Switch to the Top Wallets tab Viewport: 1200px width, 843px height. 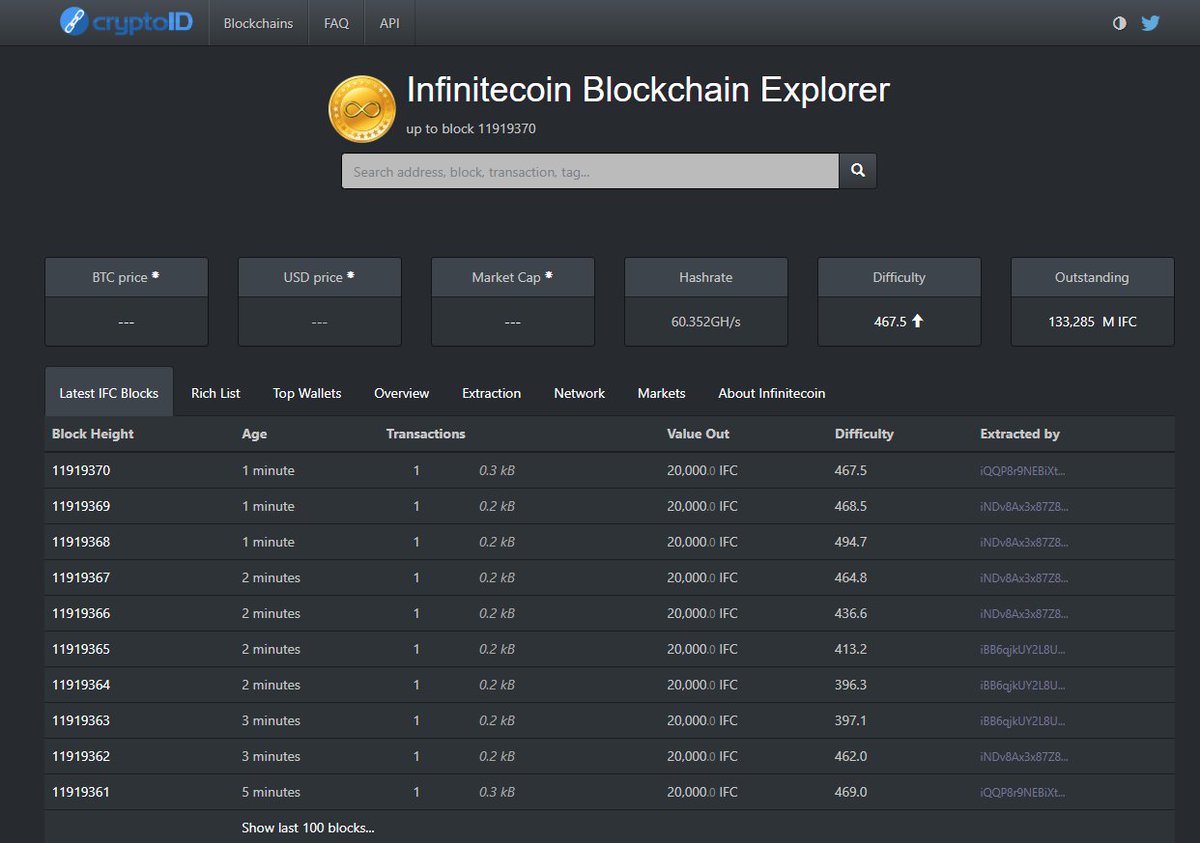(x=307, y=393)
